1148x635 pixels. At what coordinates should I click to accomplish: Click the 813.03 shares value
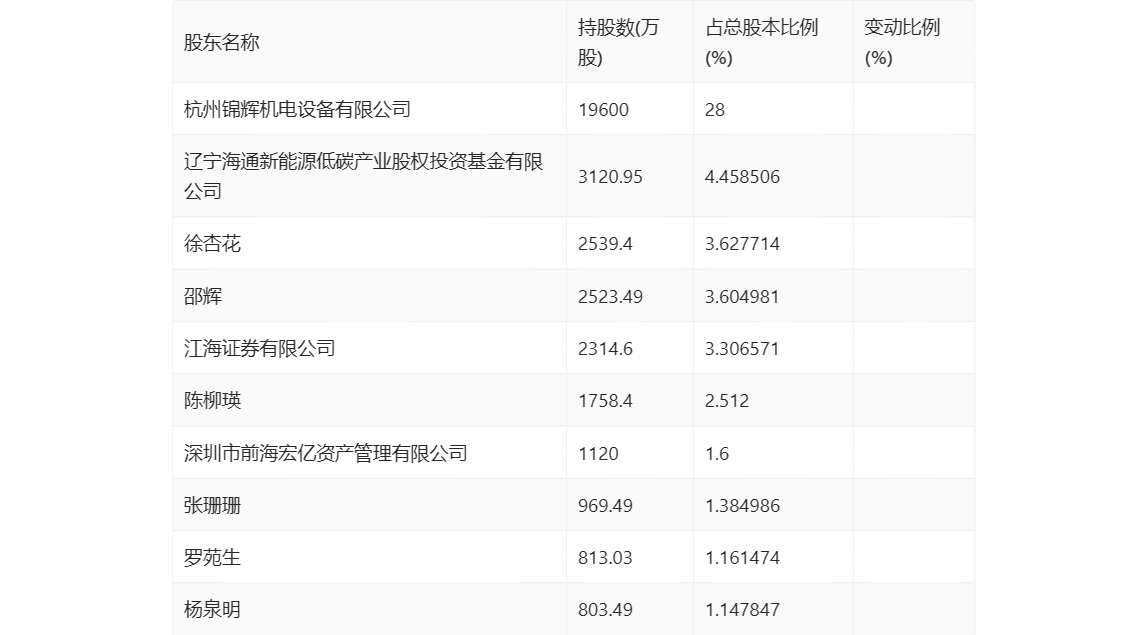coord(605,557)
